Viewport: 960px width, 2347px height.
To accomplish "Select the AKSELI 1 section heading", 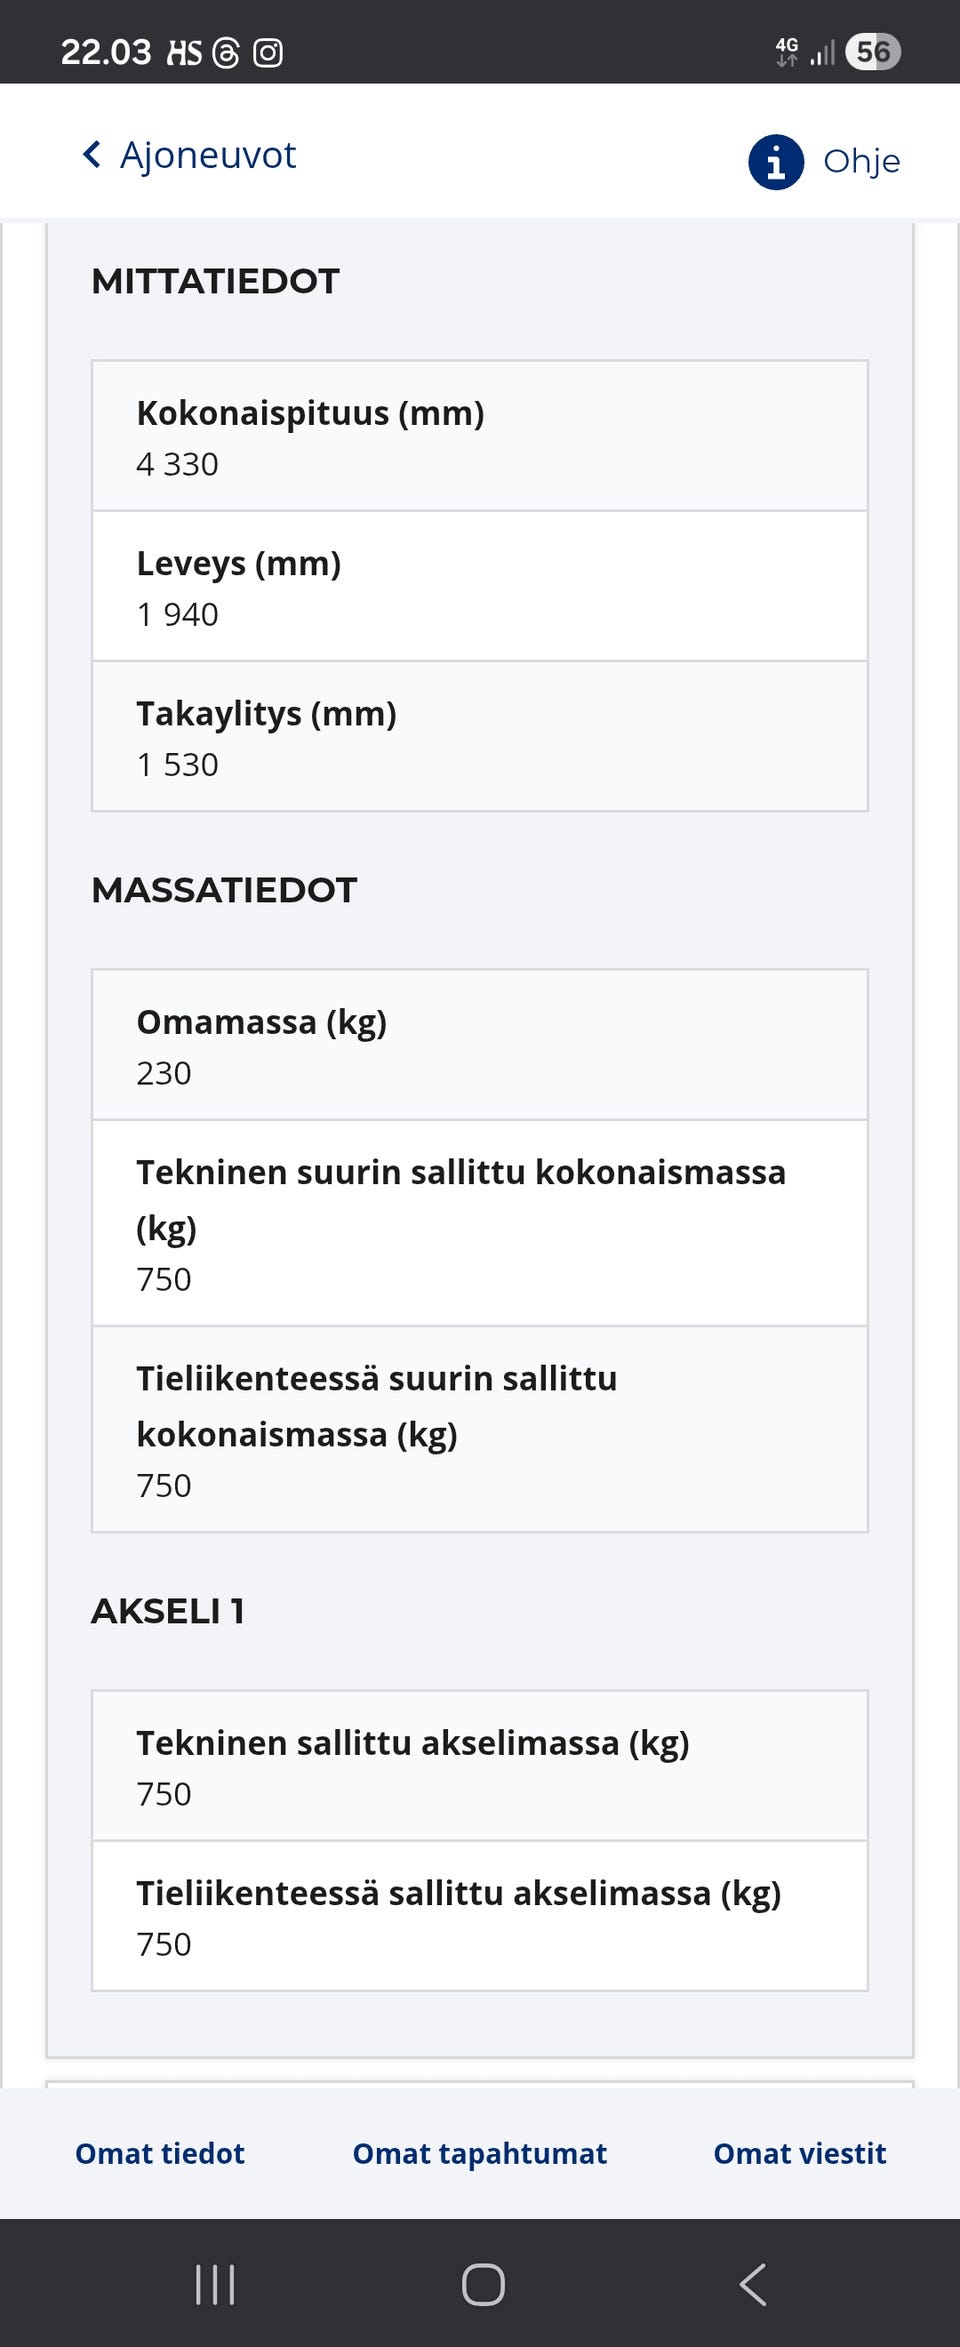I will 170,1611.
